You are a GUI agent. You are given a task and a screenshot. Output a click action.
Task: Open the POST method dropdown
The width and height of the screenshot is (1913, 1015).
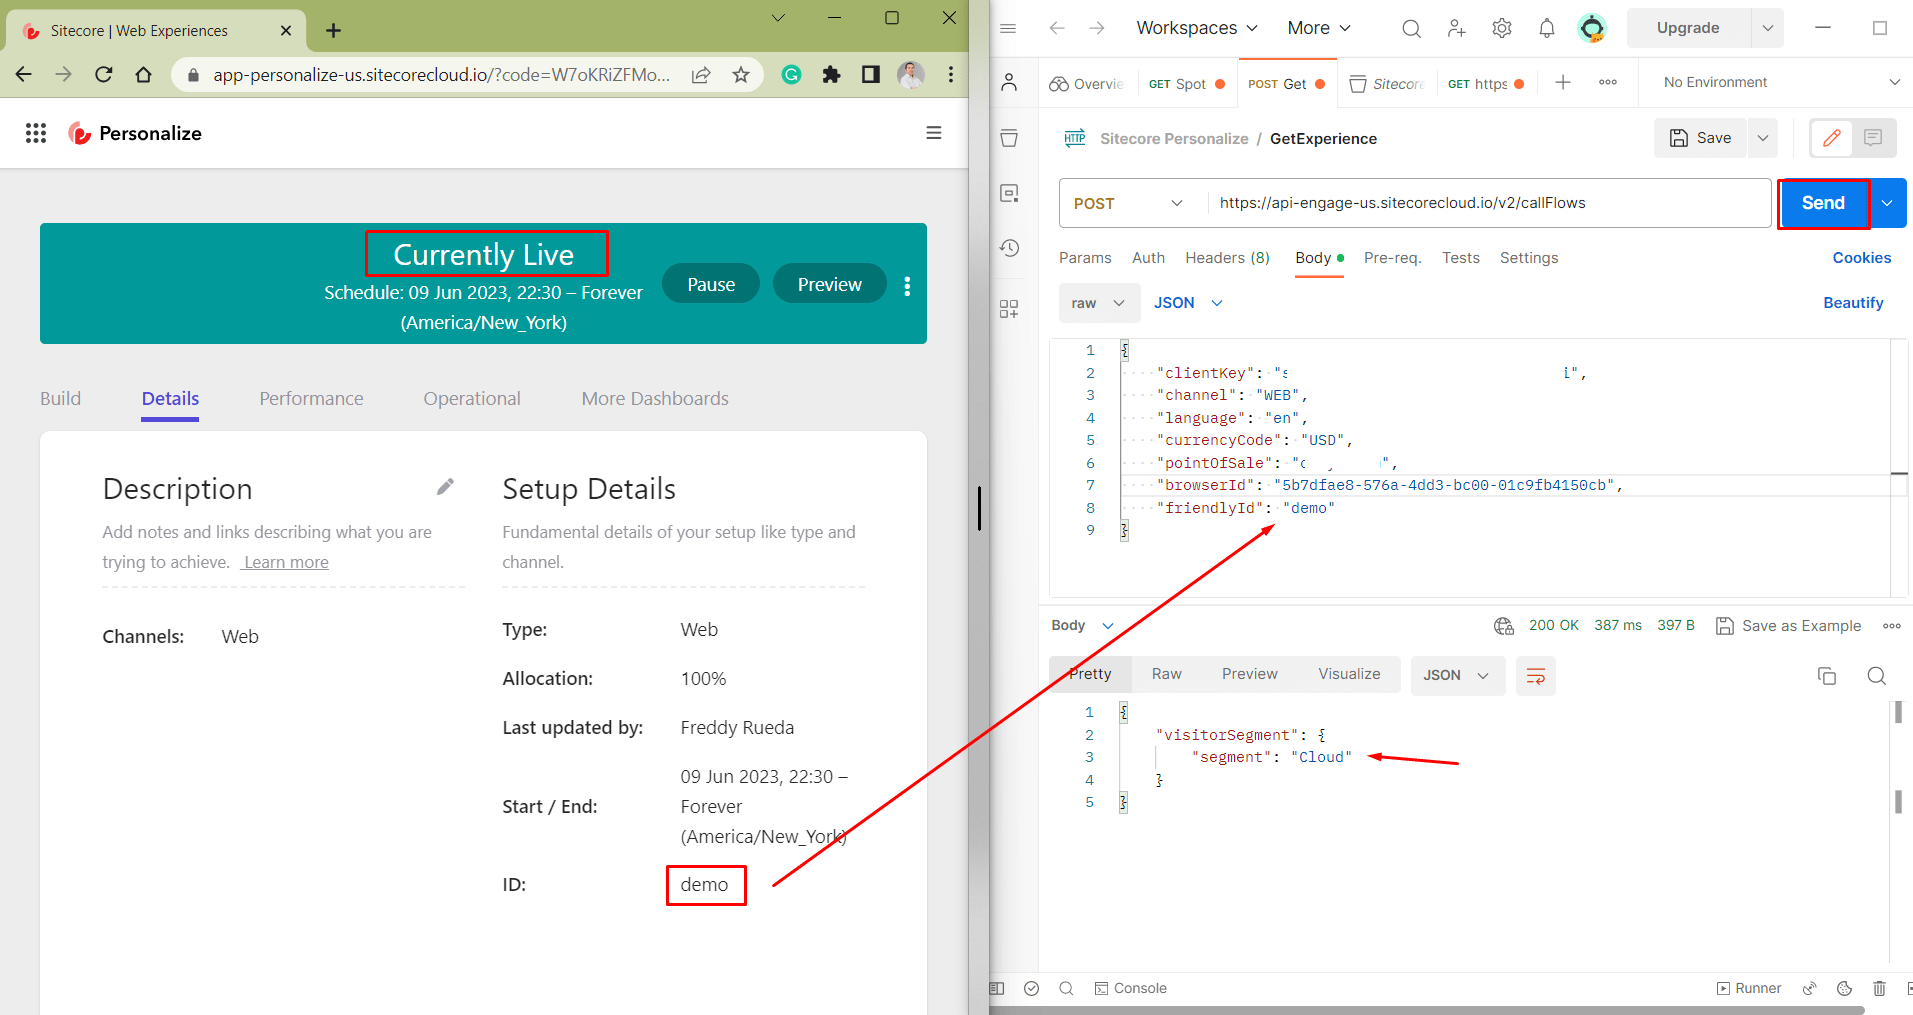(x=1128, y=203)
